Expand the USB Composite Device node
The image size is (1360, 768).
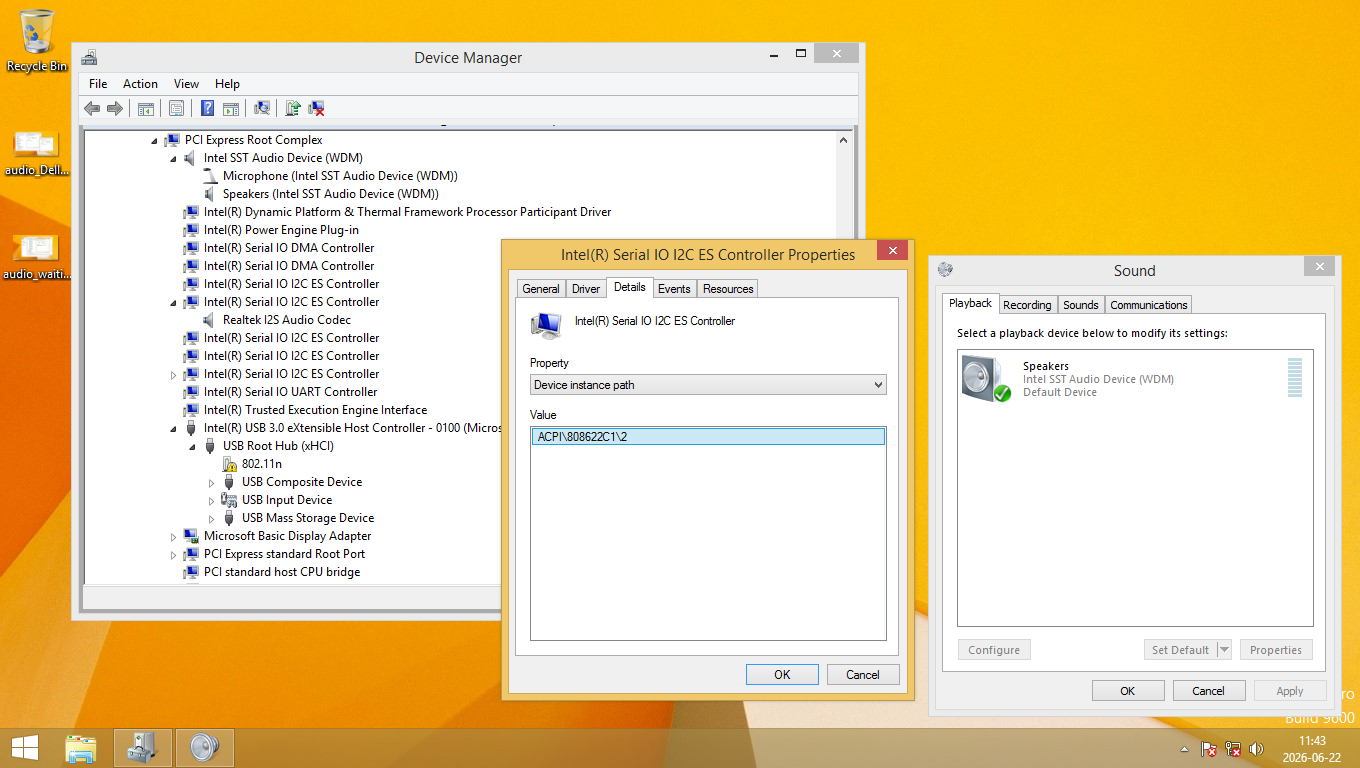[211, 482]
